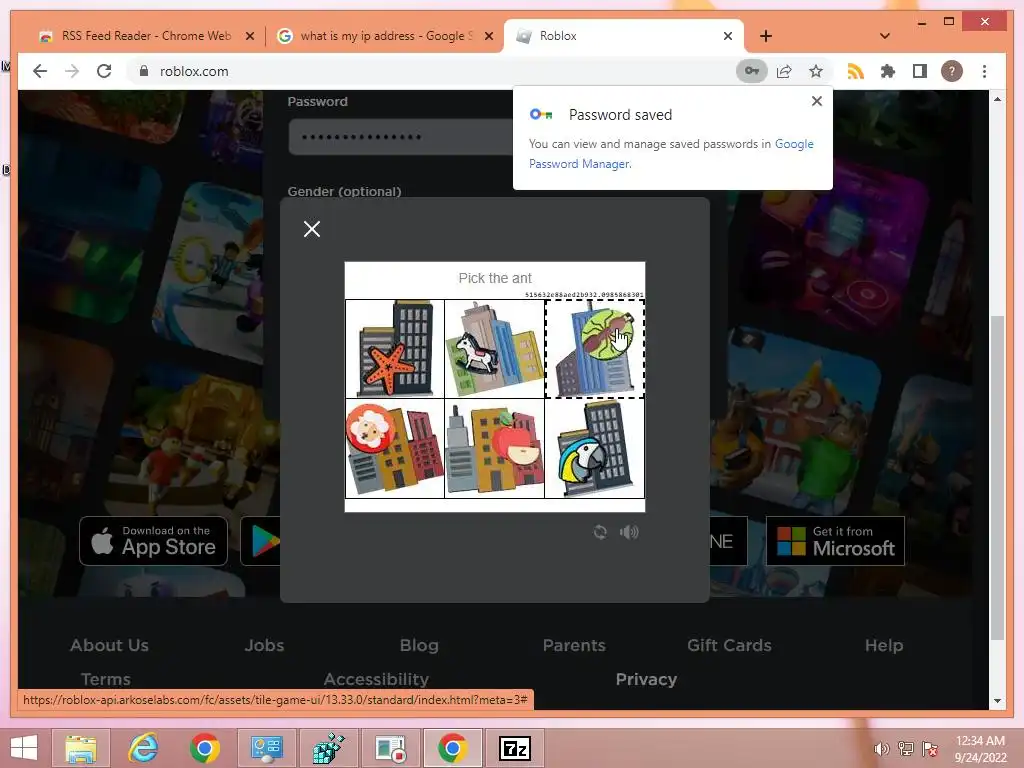Open the About Us footer link

109,645
